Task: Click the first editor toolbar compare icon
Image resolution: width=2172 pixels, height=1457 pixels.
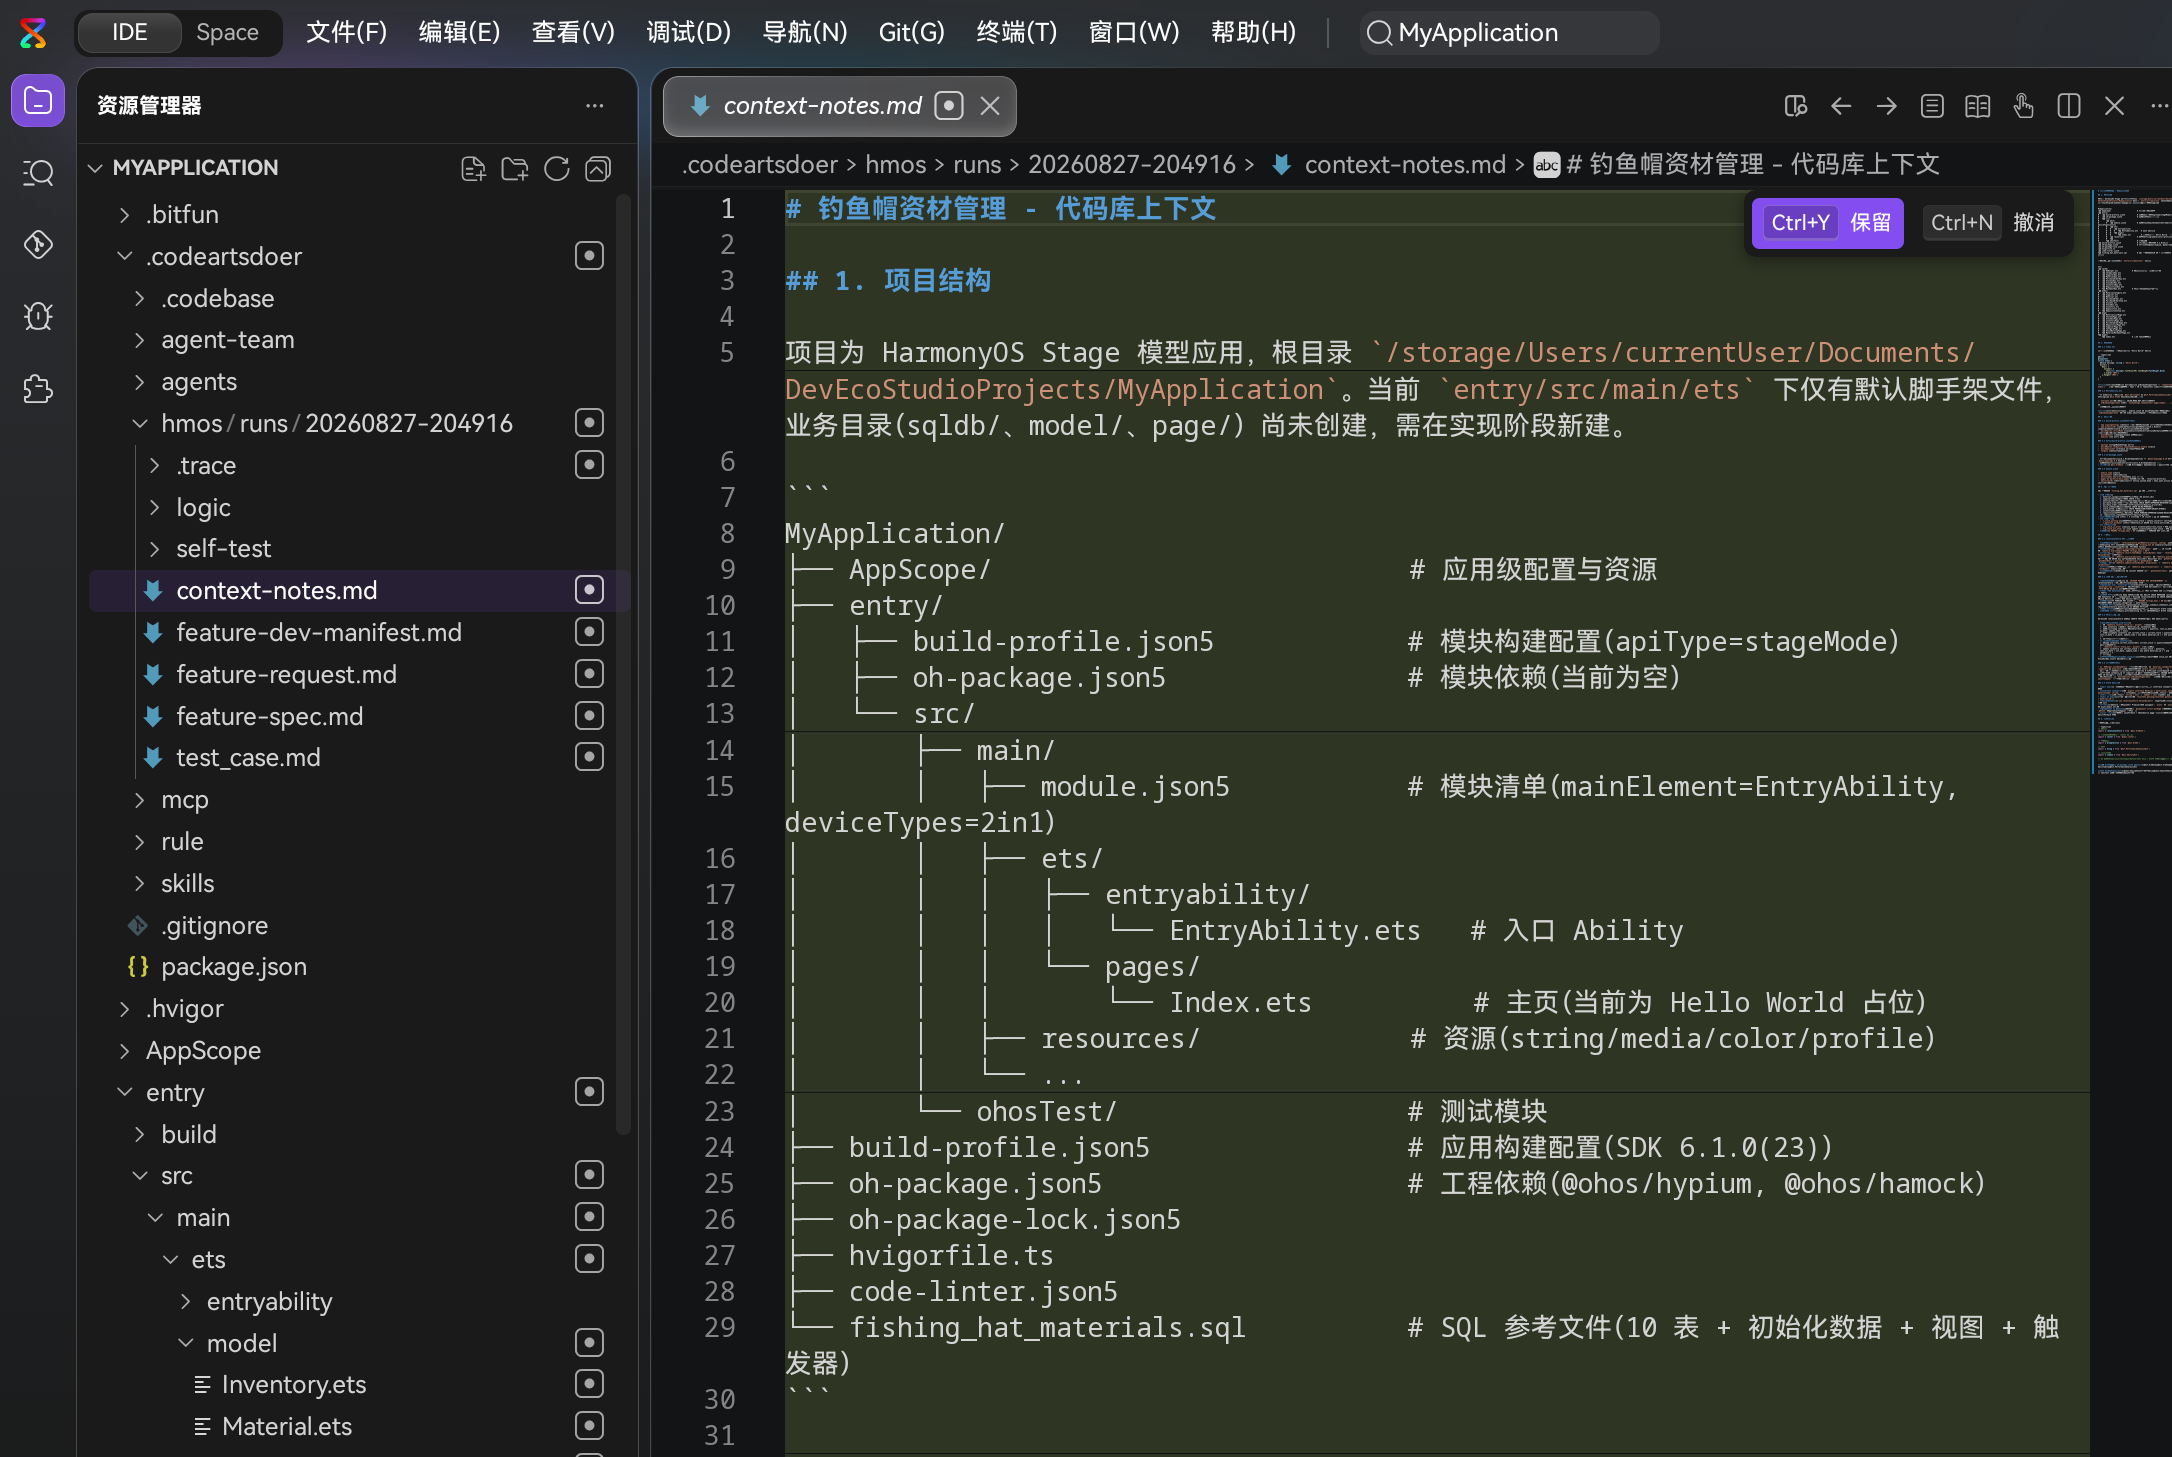Action: pyautogui.click(x=1796, y=106)
